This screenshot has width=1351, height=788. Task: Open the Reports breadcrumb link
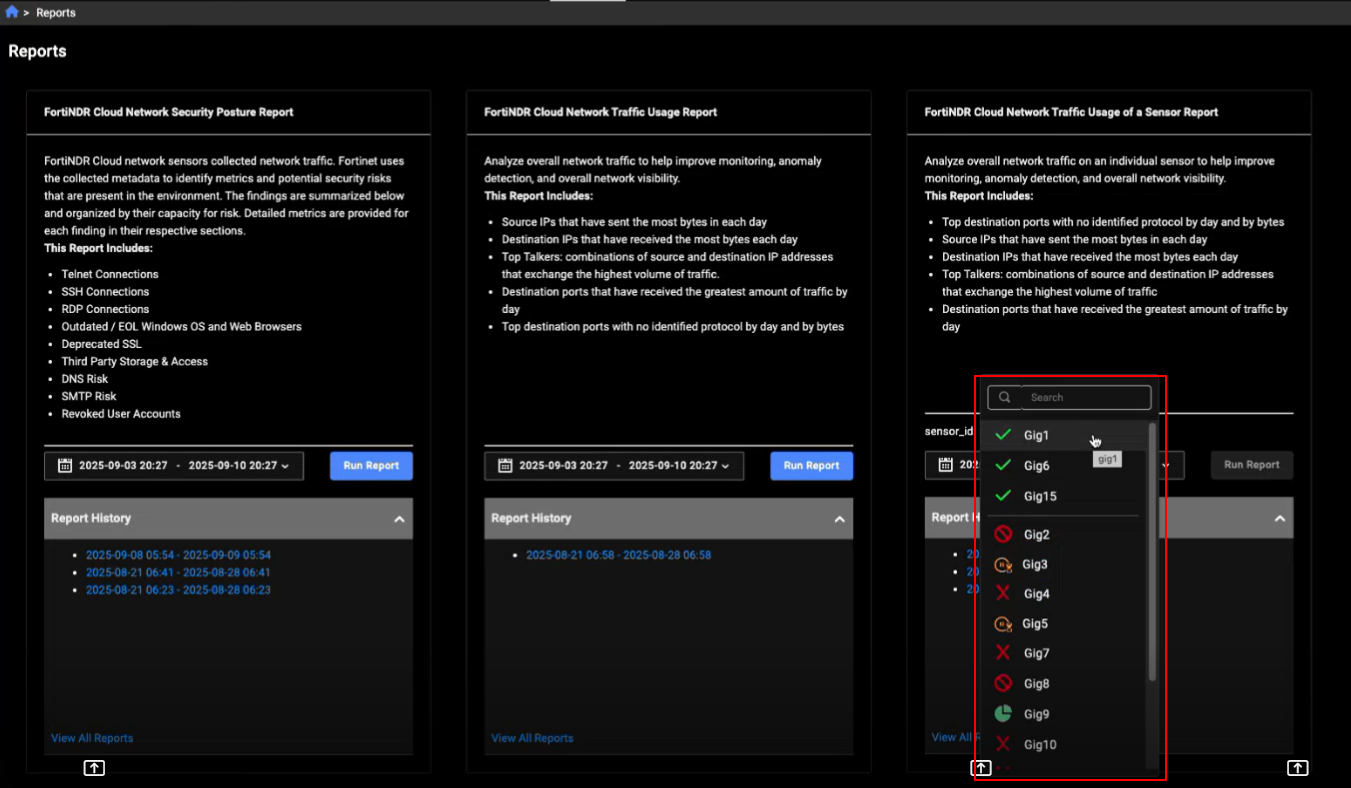coord(56,13)
